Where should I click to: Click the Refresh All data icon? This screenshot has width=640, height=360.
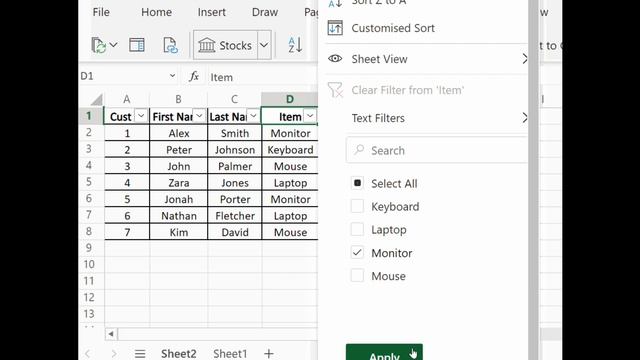[99, 45]
